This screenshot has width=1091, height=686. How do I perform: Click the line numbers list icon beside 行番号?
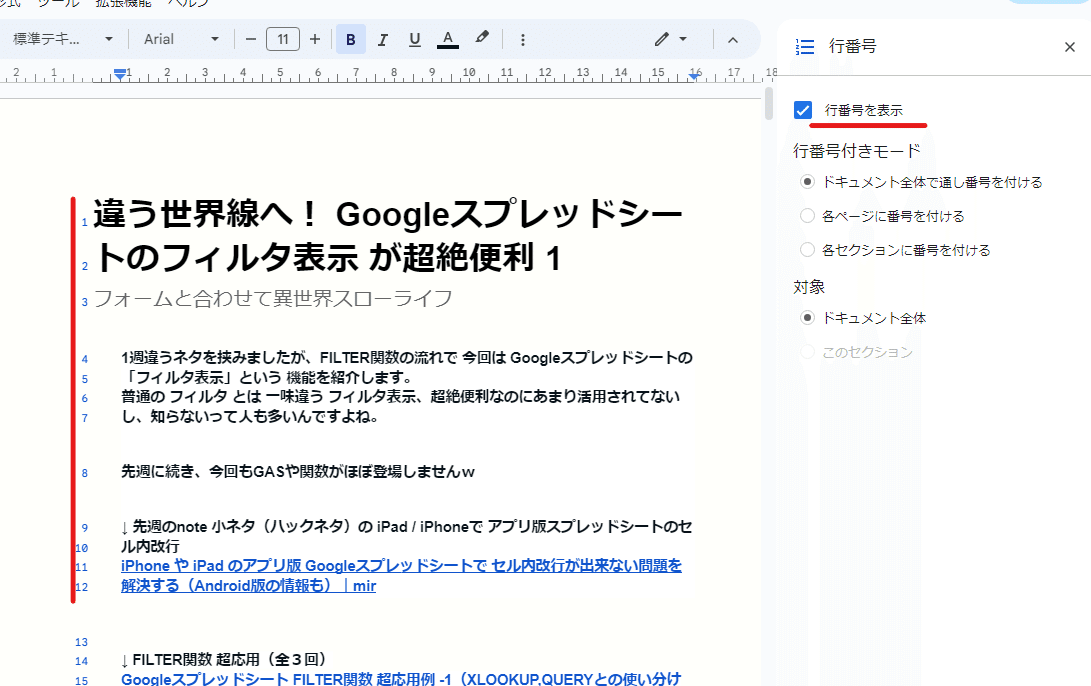(805, 47)
